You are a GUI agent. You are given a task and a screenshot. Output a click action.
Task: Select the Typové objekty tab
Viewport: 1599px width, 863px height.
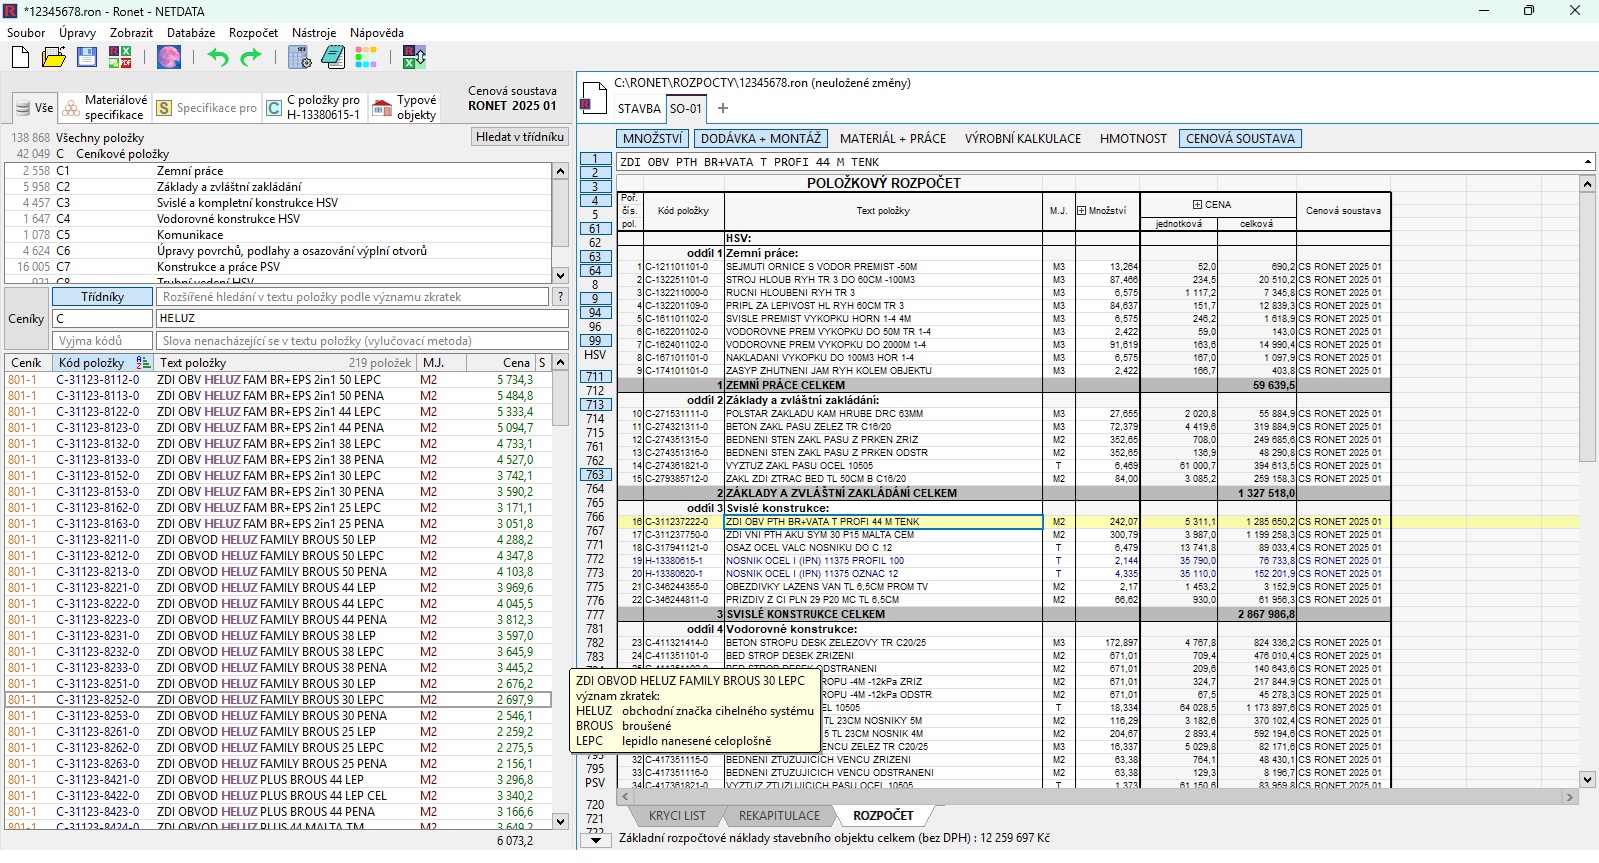pyautogui.click(x=405, y=108)
